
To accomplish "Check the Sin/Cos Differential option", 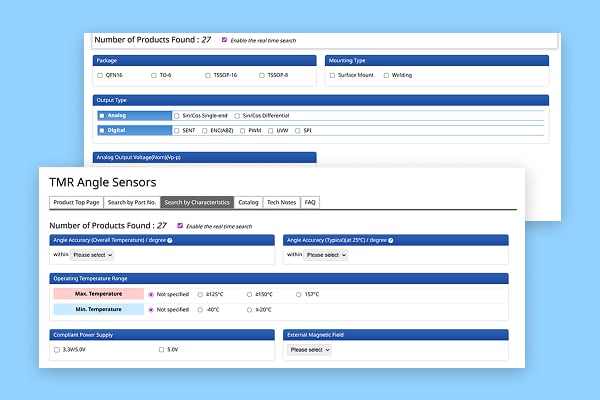I will (x=237, y=116).
